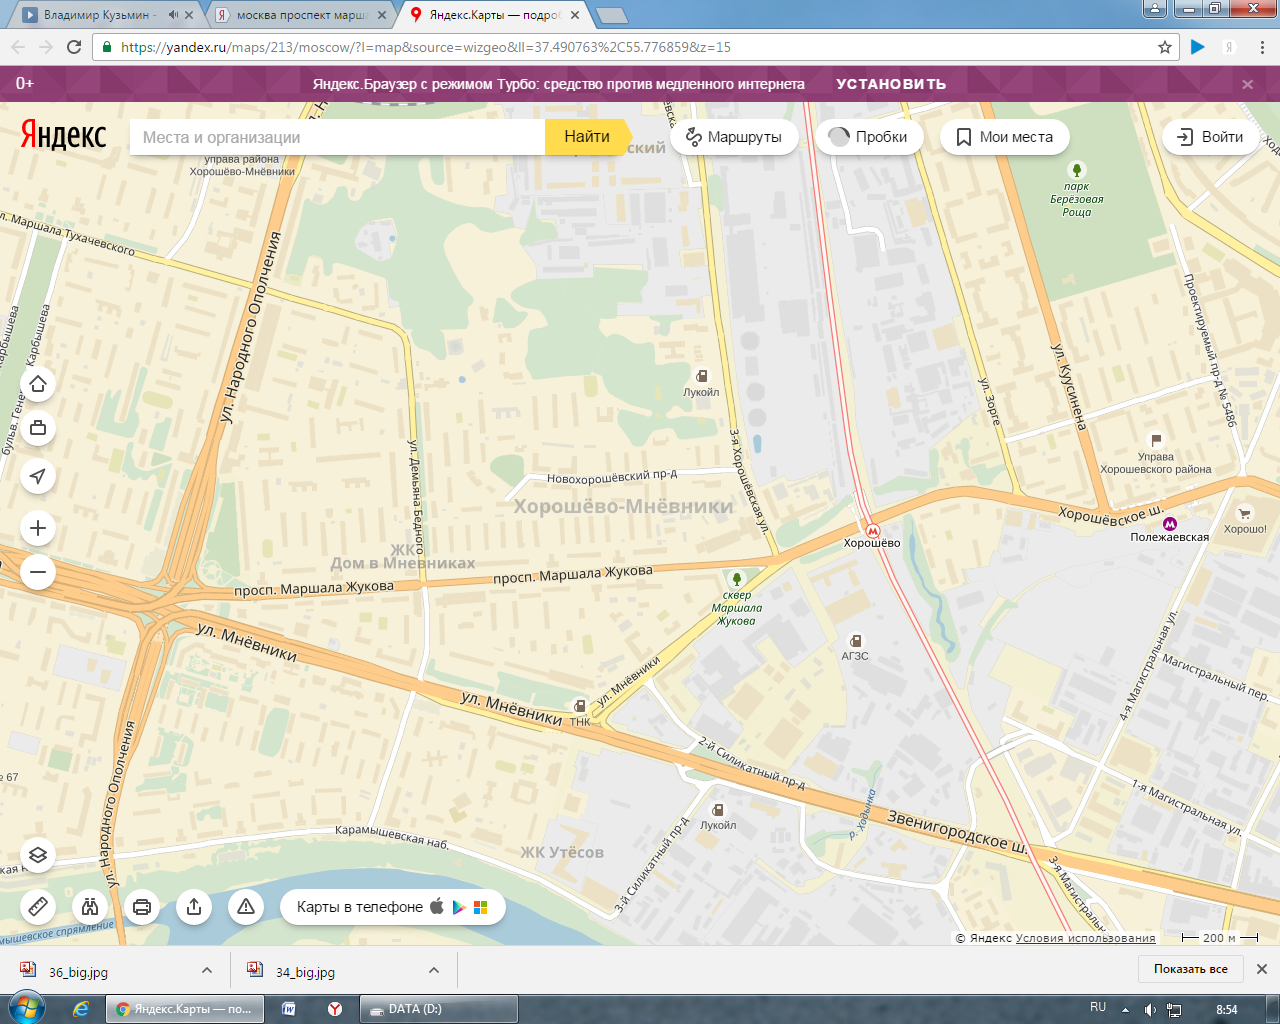Share the map via upload icon

[x=194, y=907]
